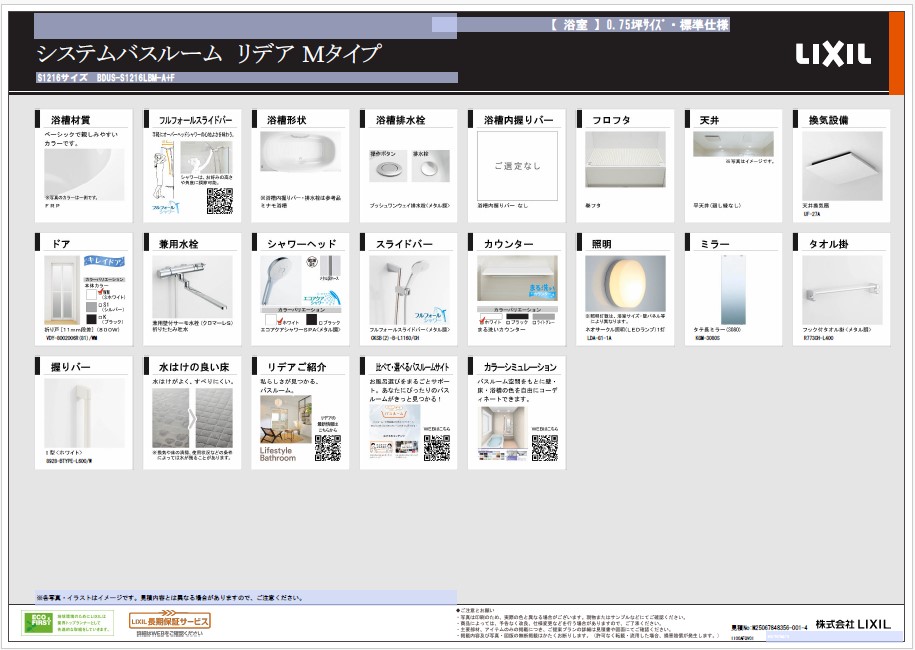Click the ※各写真・イラストはイメージです note

click(169, 597)
